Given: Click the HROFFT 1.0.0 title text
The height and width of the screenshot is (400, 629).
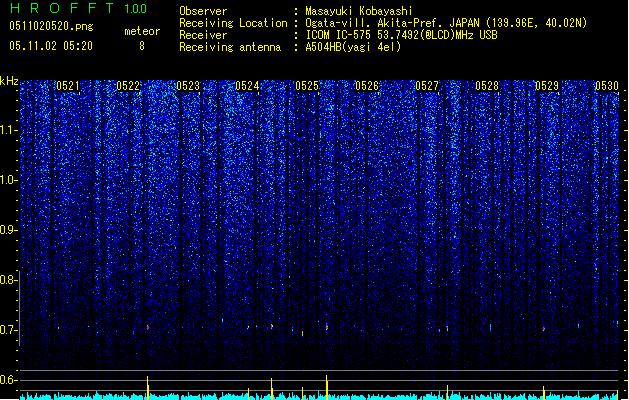Looking at the screenshot, I should tap(79, 8).
